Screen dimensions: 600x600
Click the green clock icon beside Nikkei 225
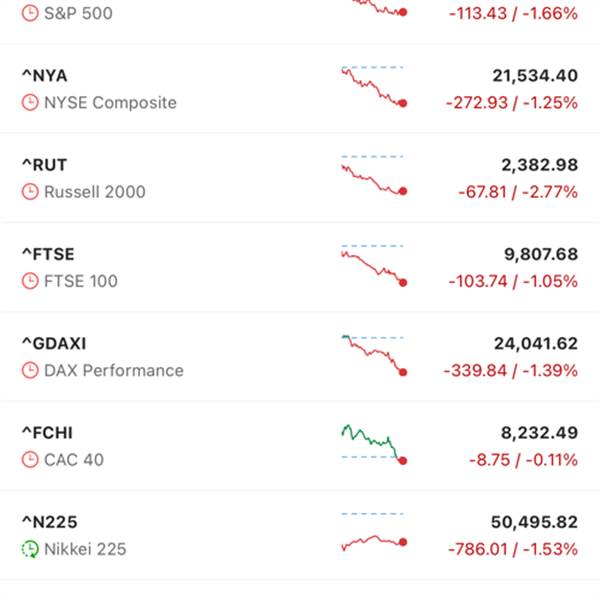click(29, 549)
